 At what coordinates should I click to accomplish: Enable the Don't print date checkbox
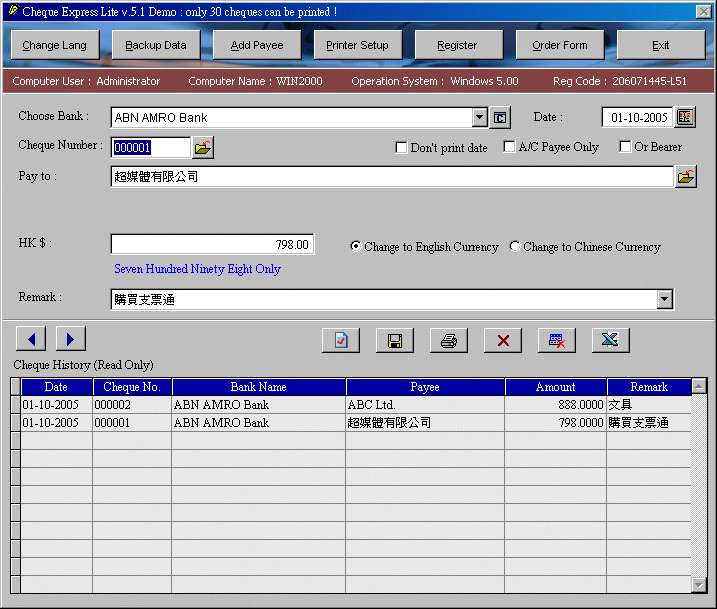(402, 148)
